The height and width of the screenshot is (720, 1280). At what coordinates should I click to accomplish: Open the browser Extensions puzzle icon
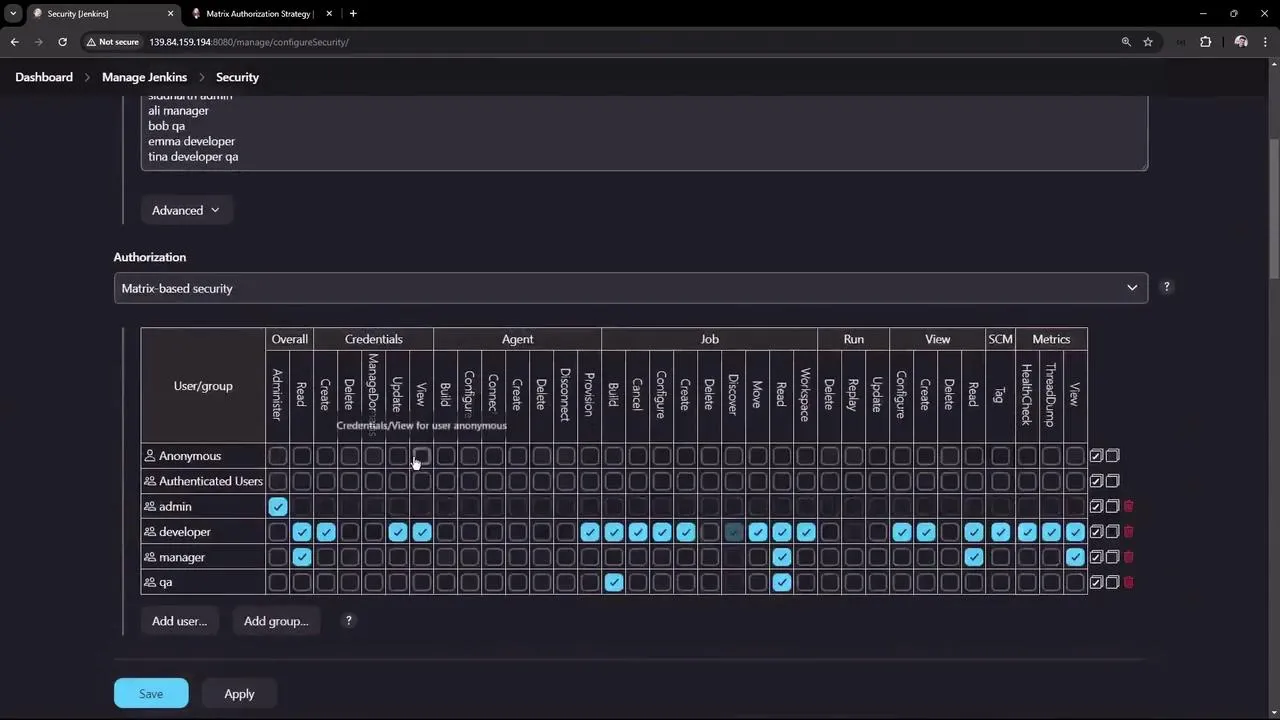point(1205,42)
